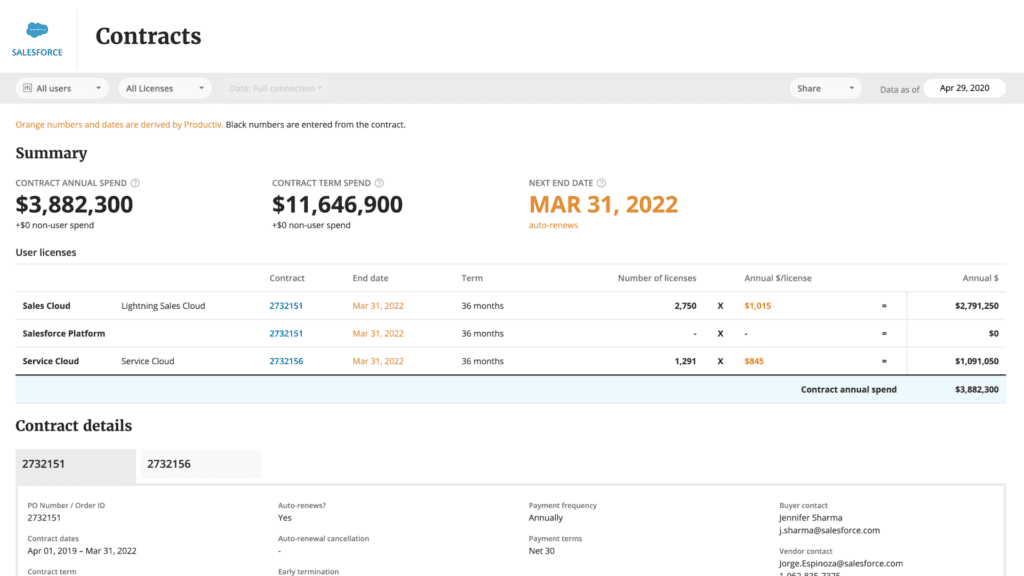
Task: Click the Number of licenses column header
Action: 657,278
